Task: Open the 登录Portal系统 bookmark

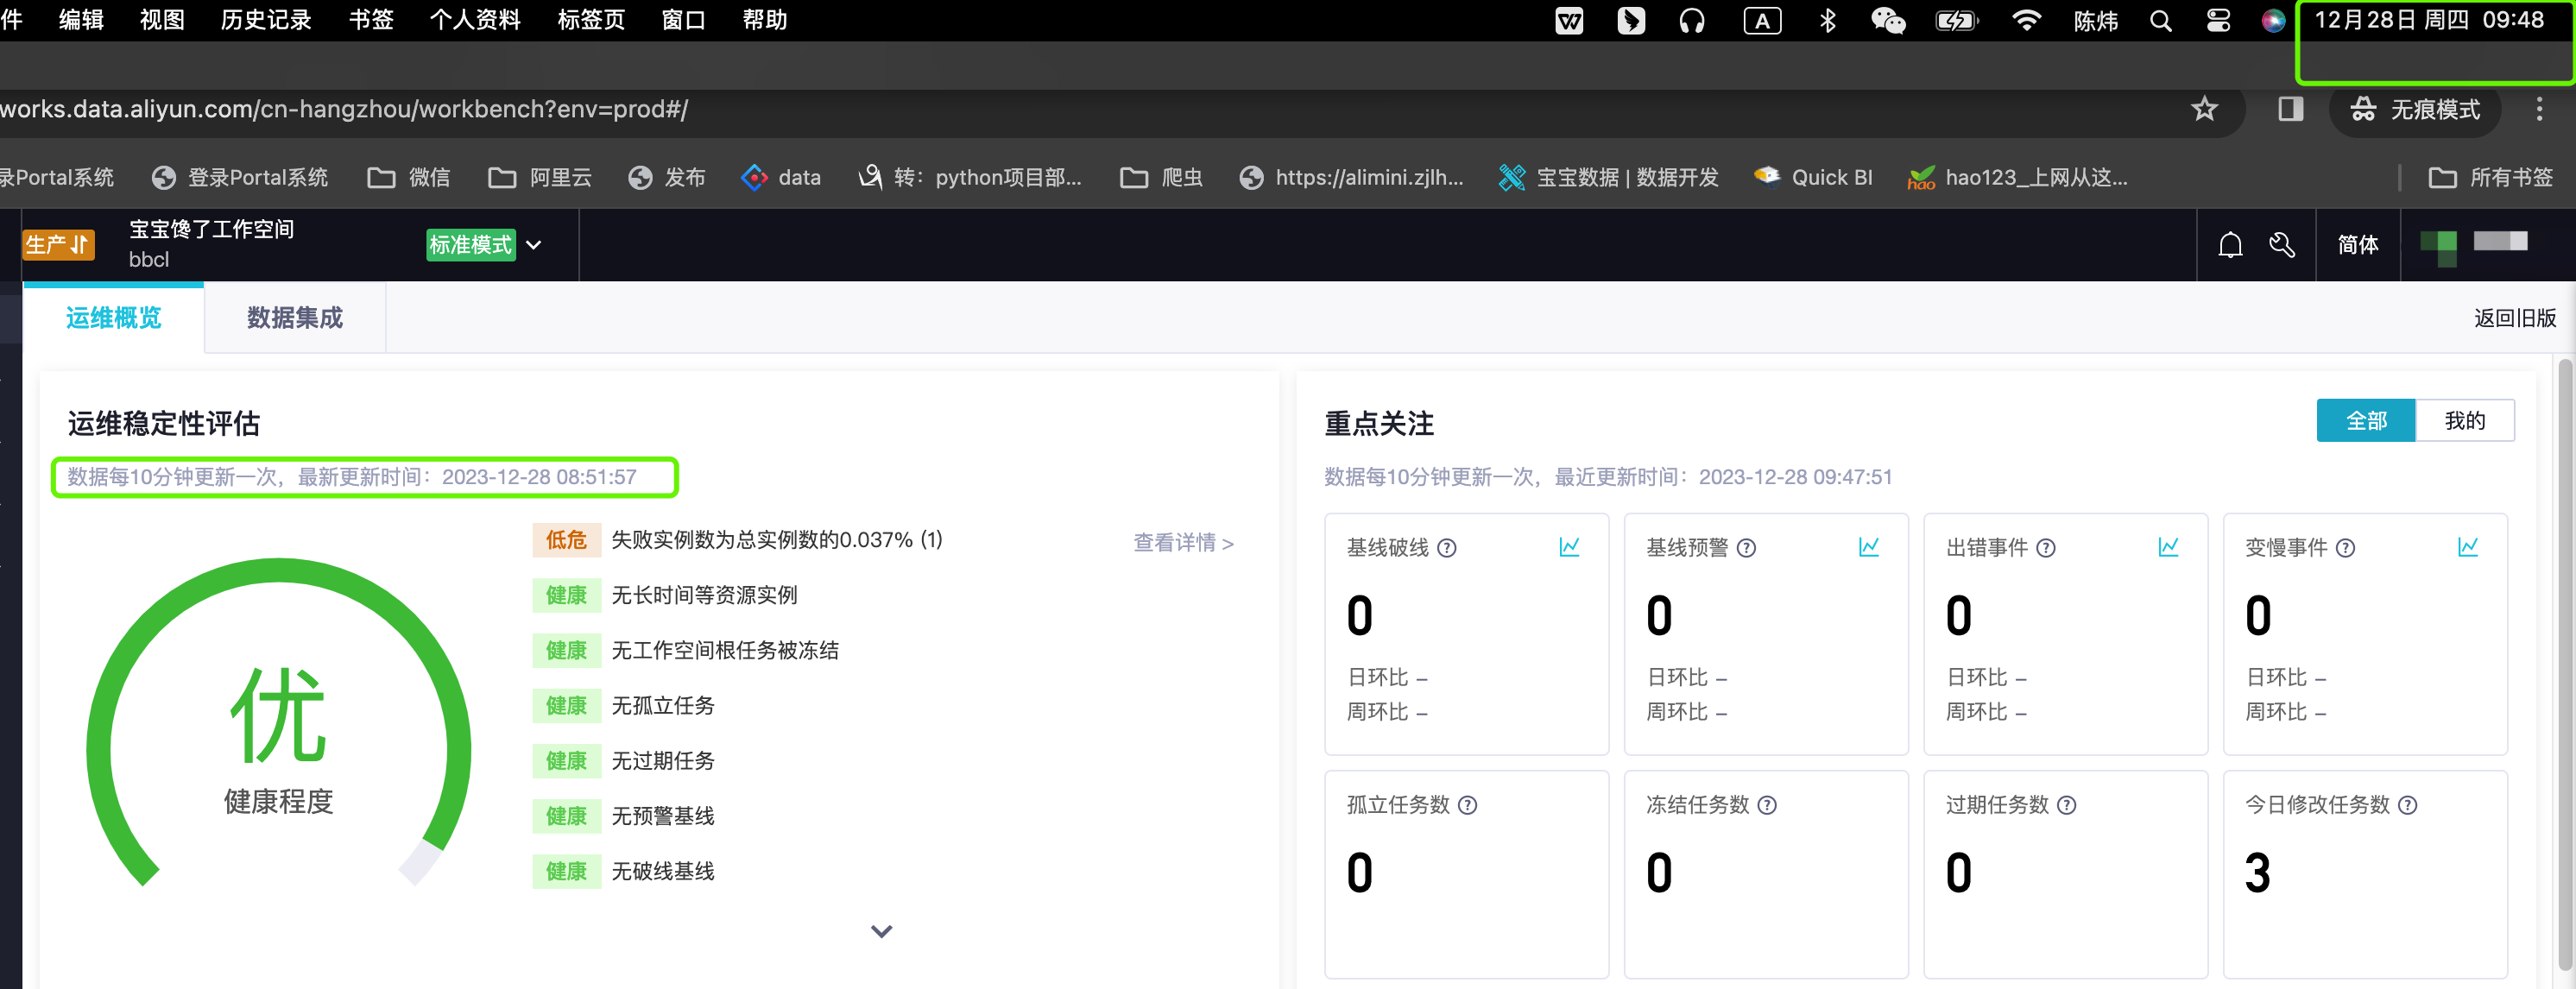Action: (x=240, y=177)
